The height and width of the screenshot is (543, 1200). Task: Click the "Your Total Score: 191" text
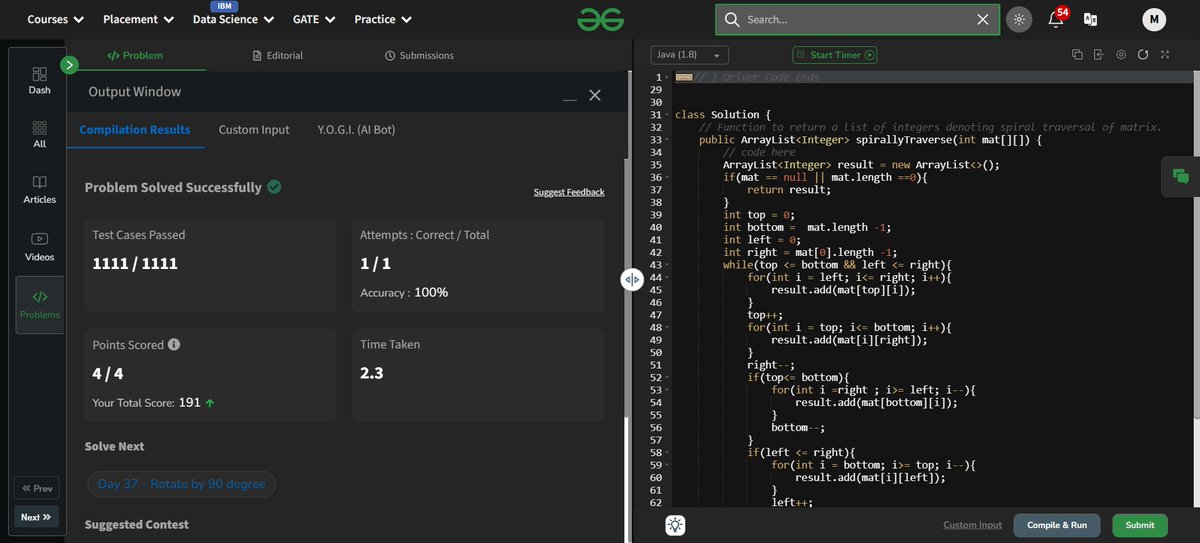coord(147,402)
